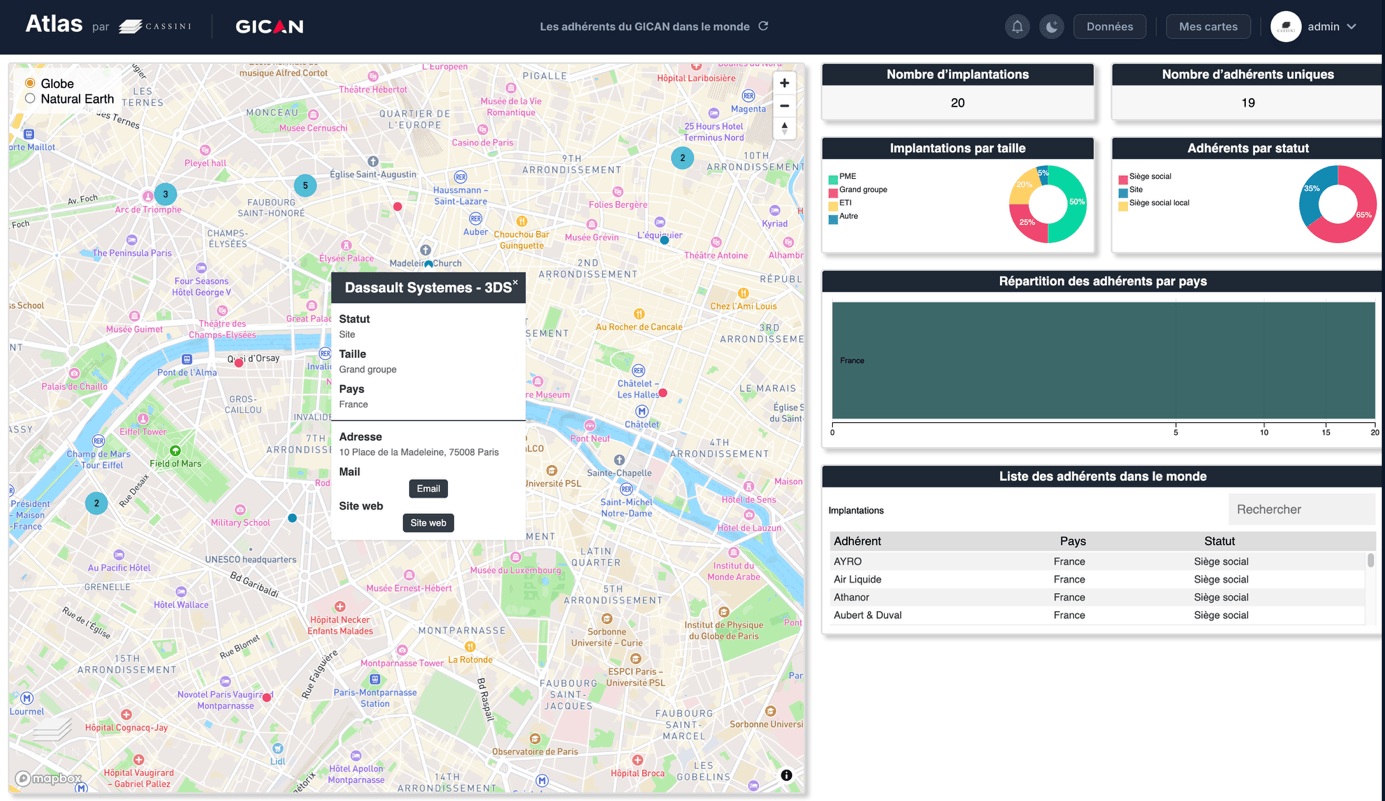Select the Globe projection radio button

tap(30, 83)
